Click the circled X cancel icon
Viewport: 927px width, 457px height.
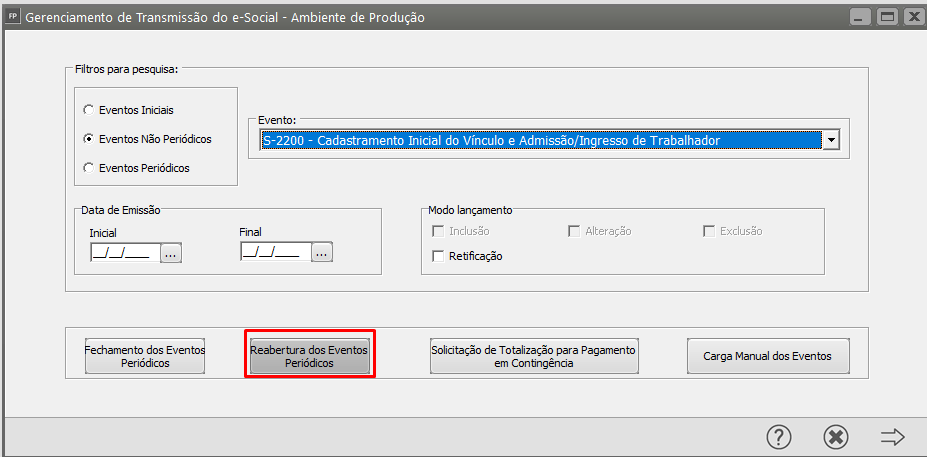836,437
